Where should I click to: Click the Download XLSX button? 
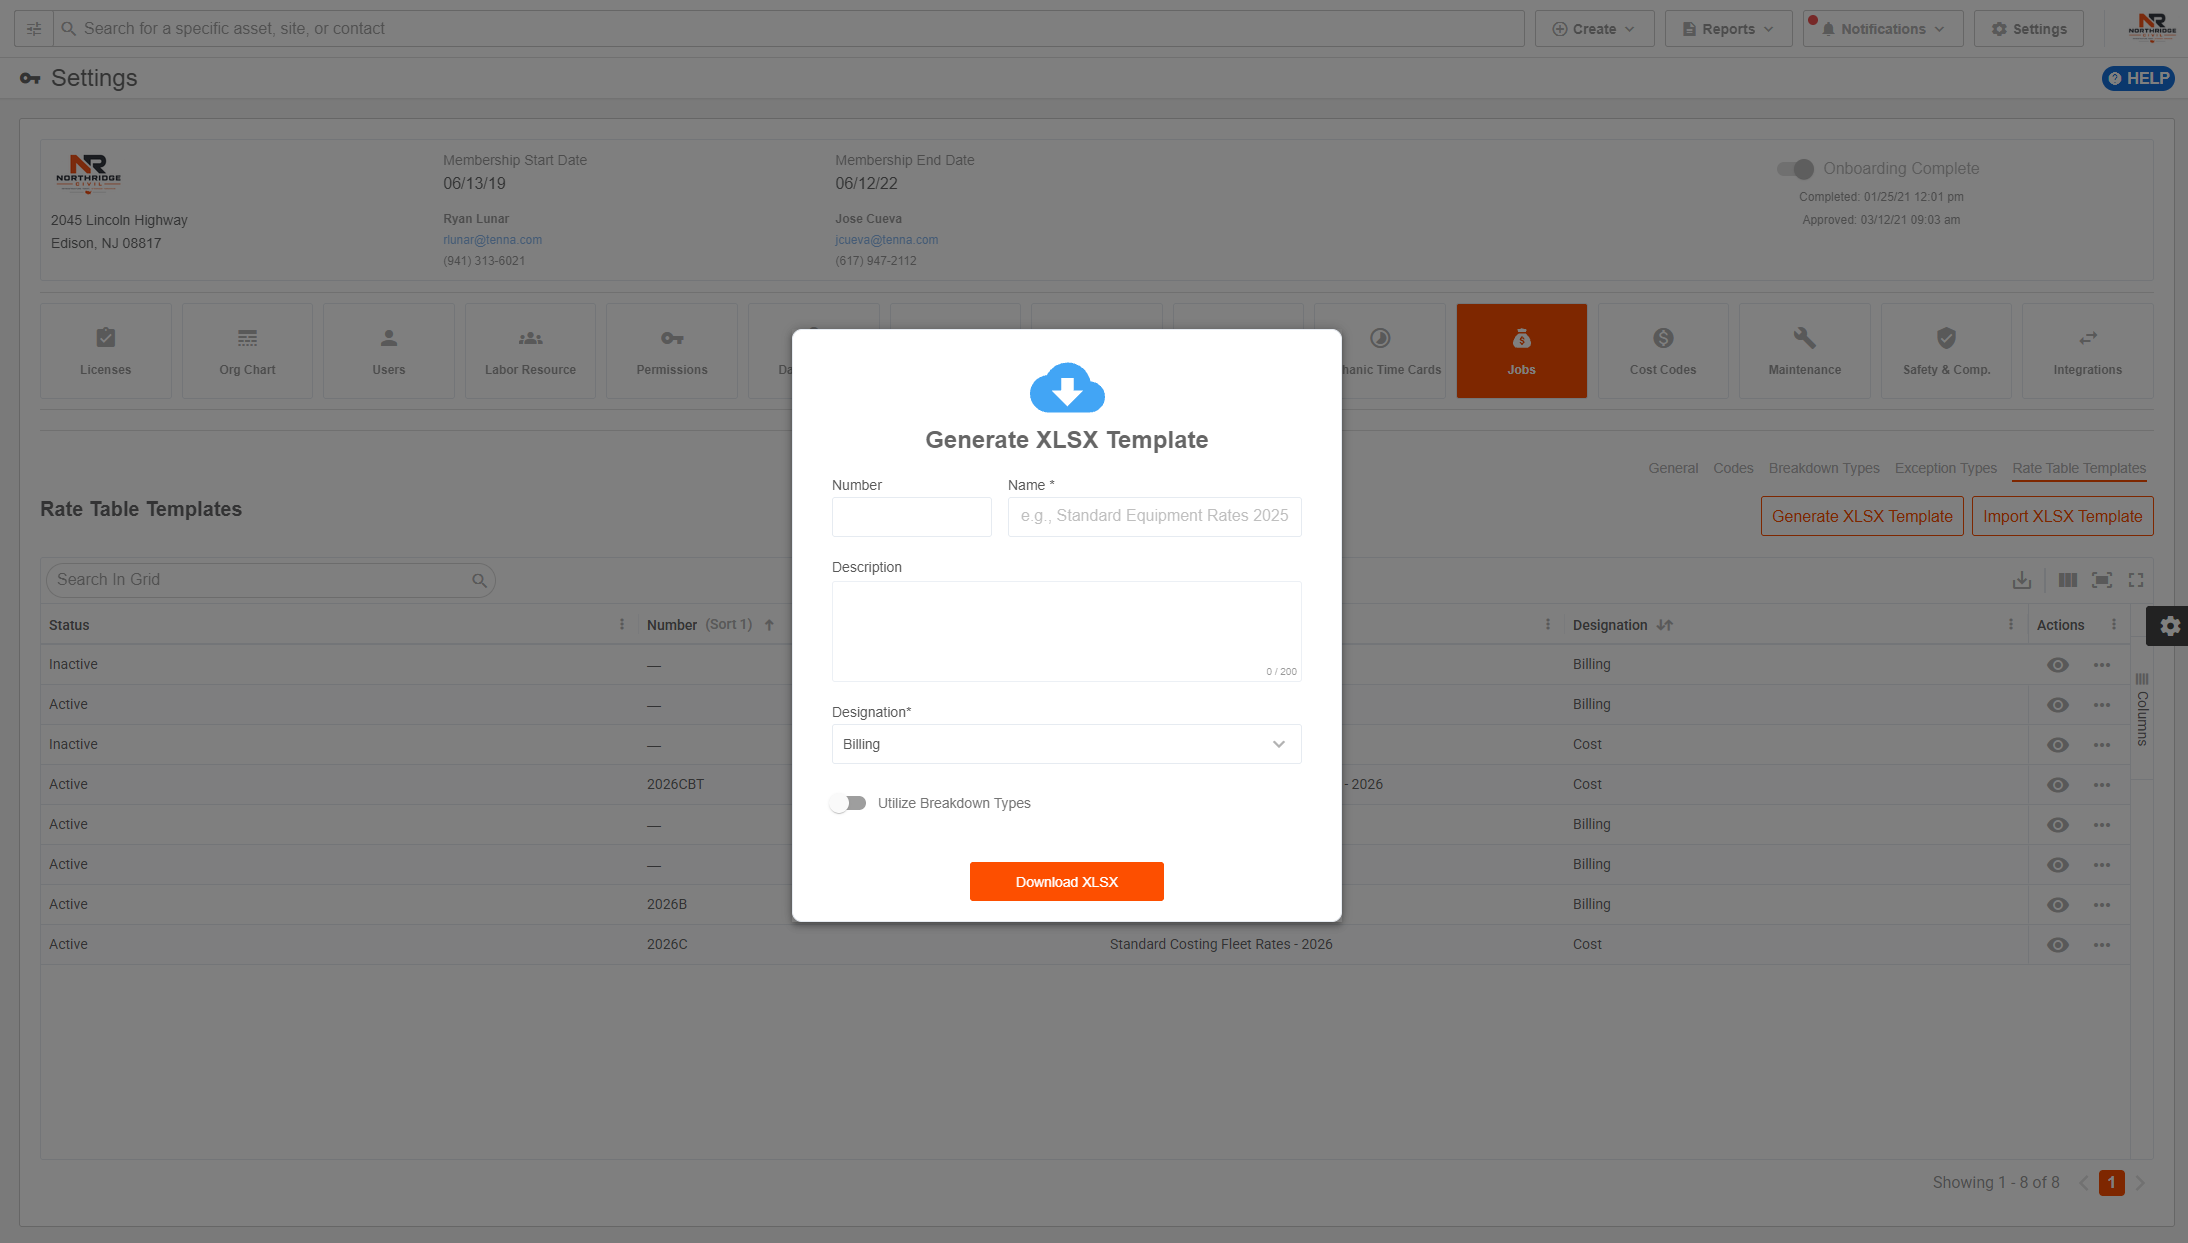1066,882
